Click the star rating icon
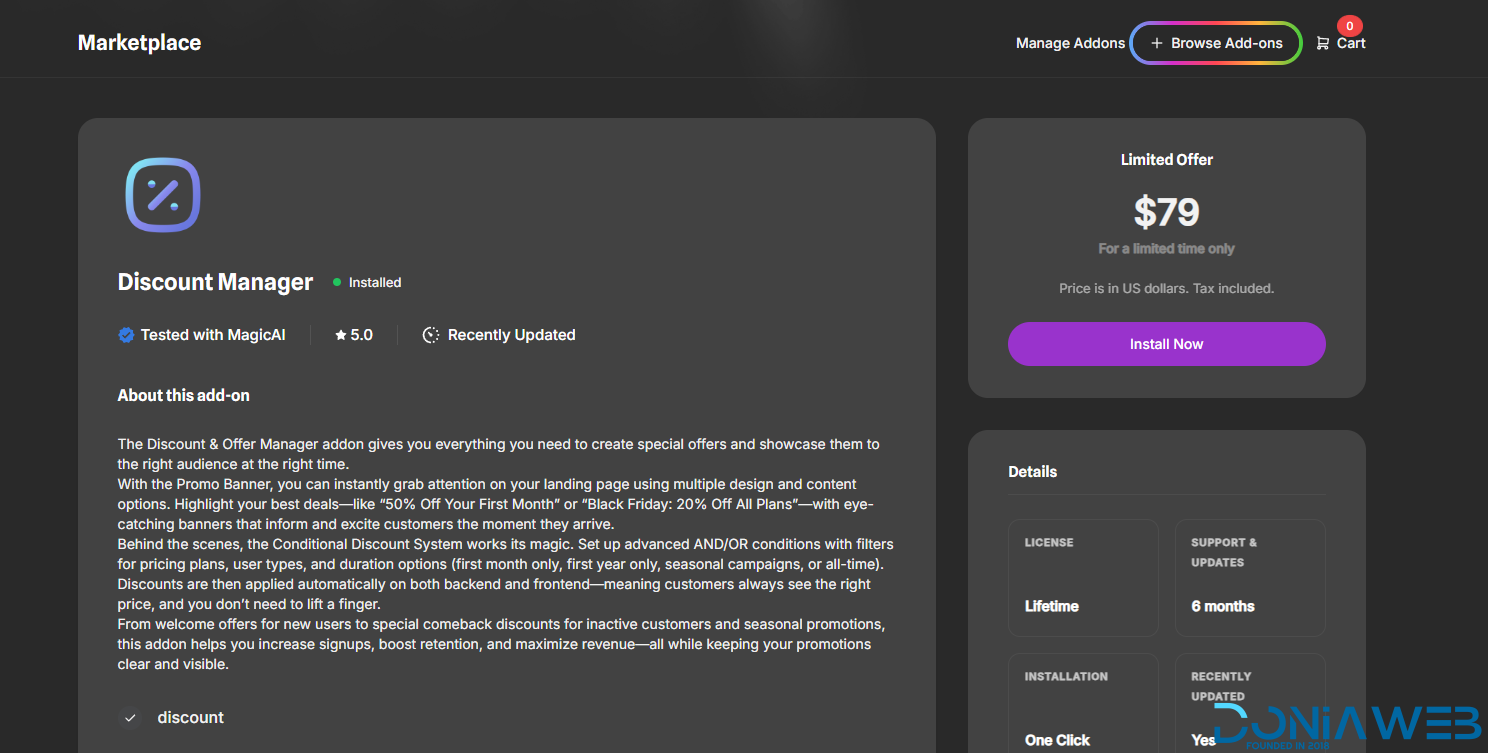The width and height of the screenshot is (1488, 753). tap(340, 335)
